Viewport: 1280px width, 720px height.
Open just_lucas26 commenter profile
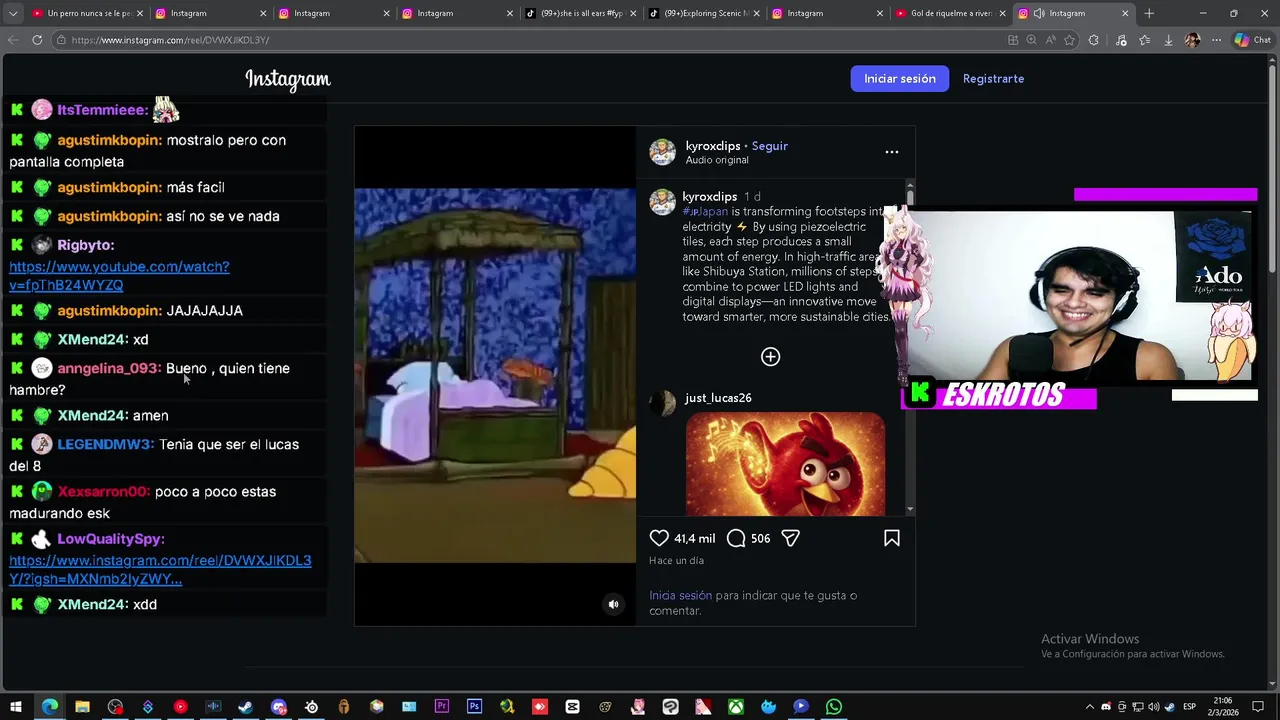tap(718, 398)
